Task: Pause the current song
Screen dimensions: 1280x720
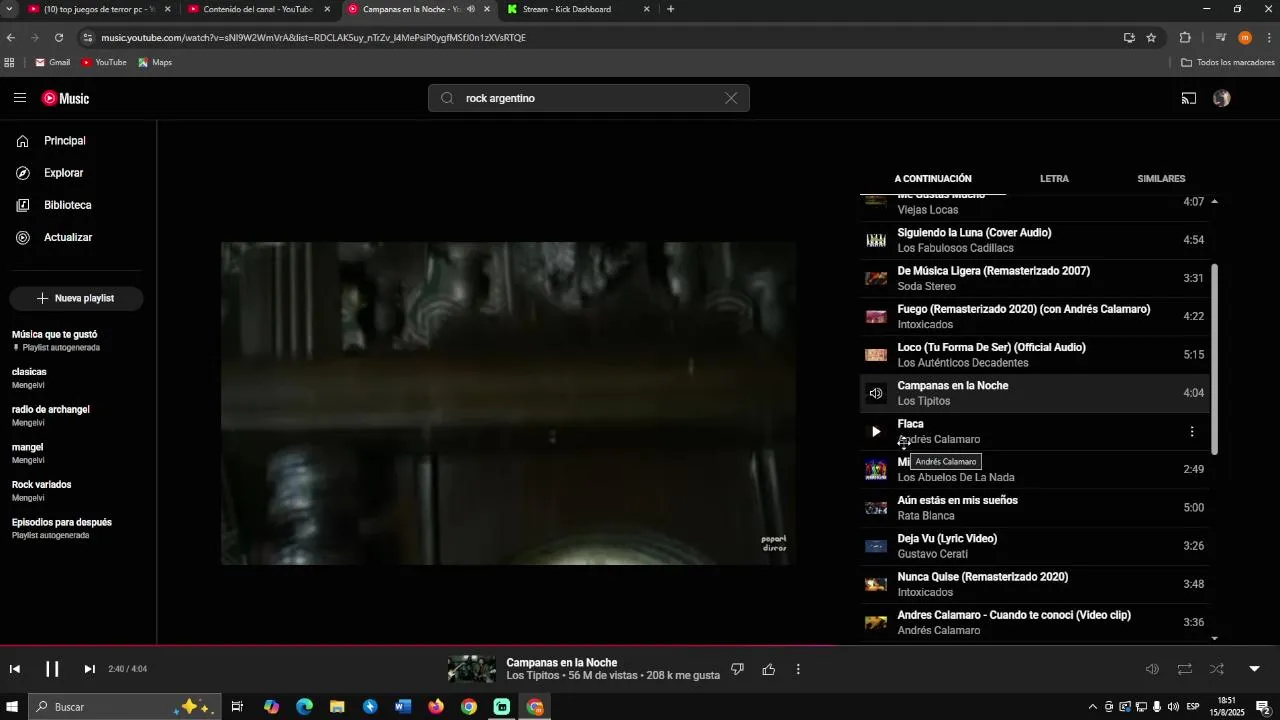Action: [x=52, y=669]
